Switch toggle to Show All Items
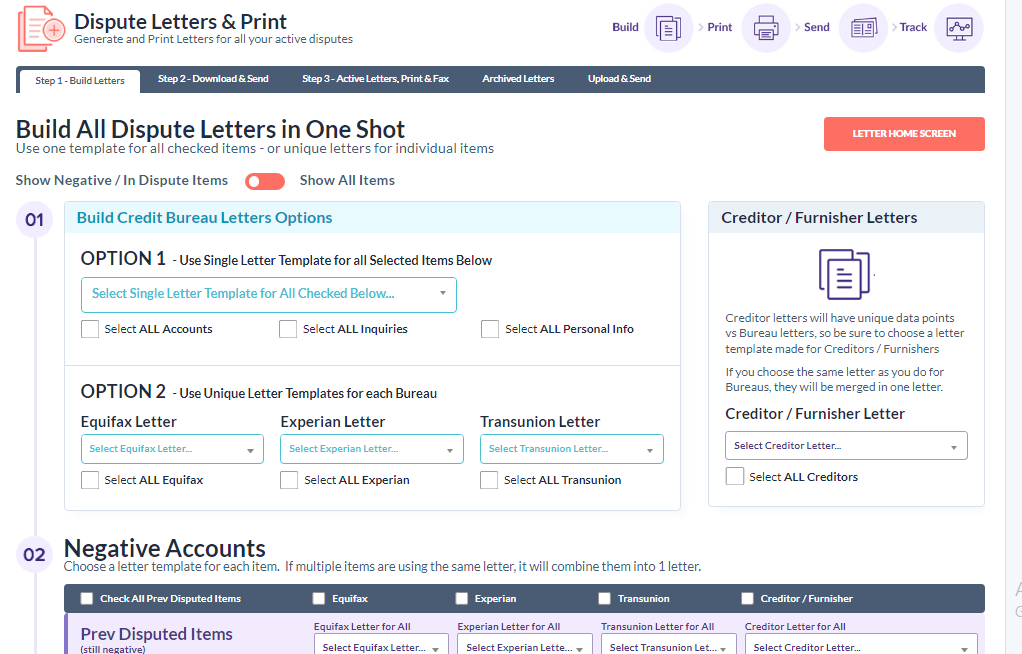Screen dimensions: 1022x654 264,181
